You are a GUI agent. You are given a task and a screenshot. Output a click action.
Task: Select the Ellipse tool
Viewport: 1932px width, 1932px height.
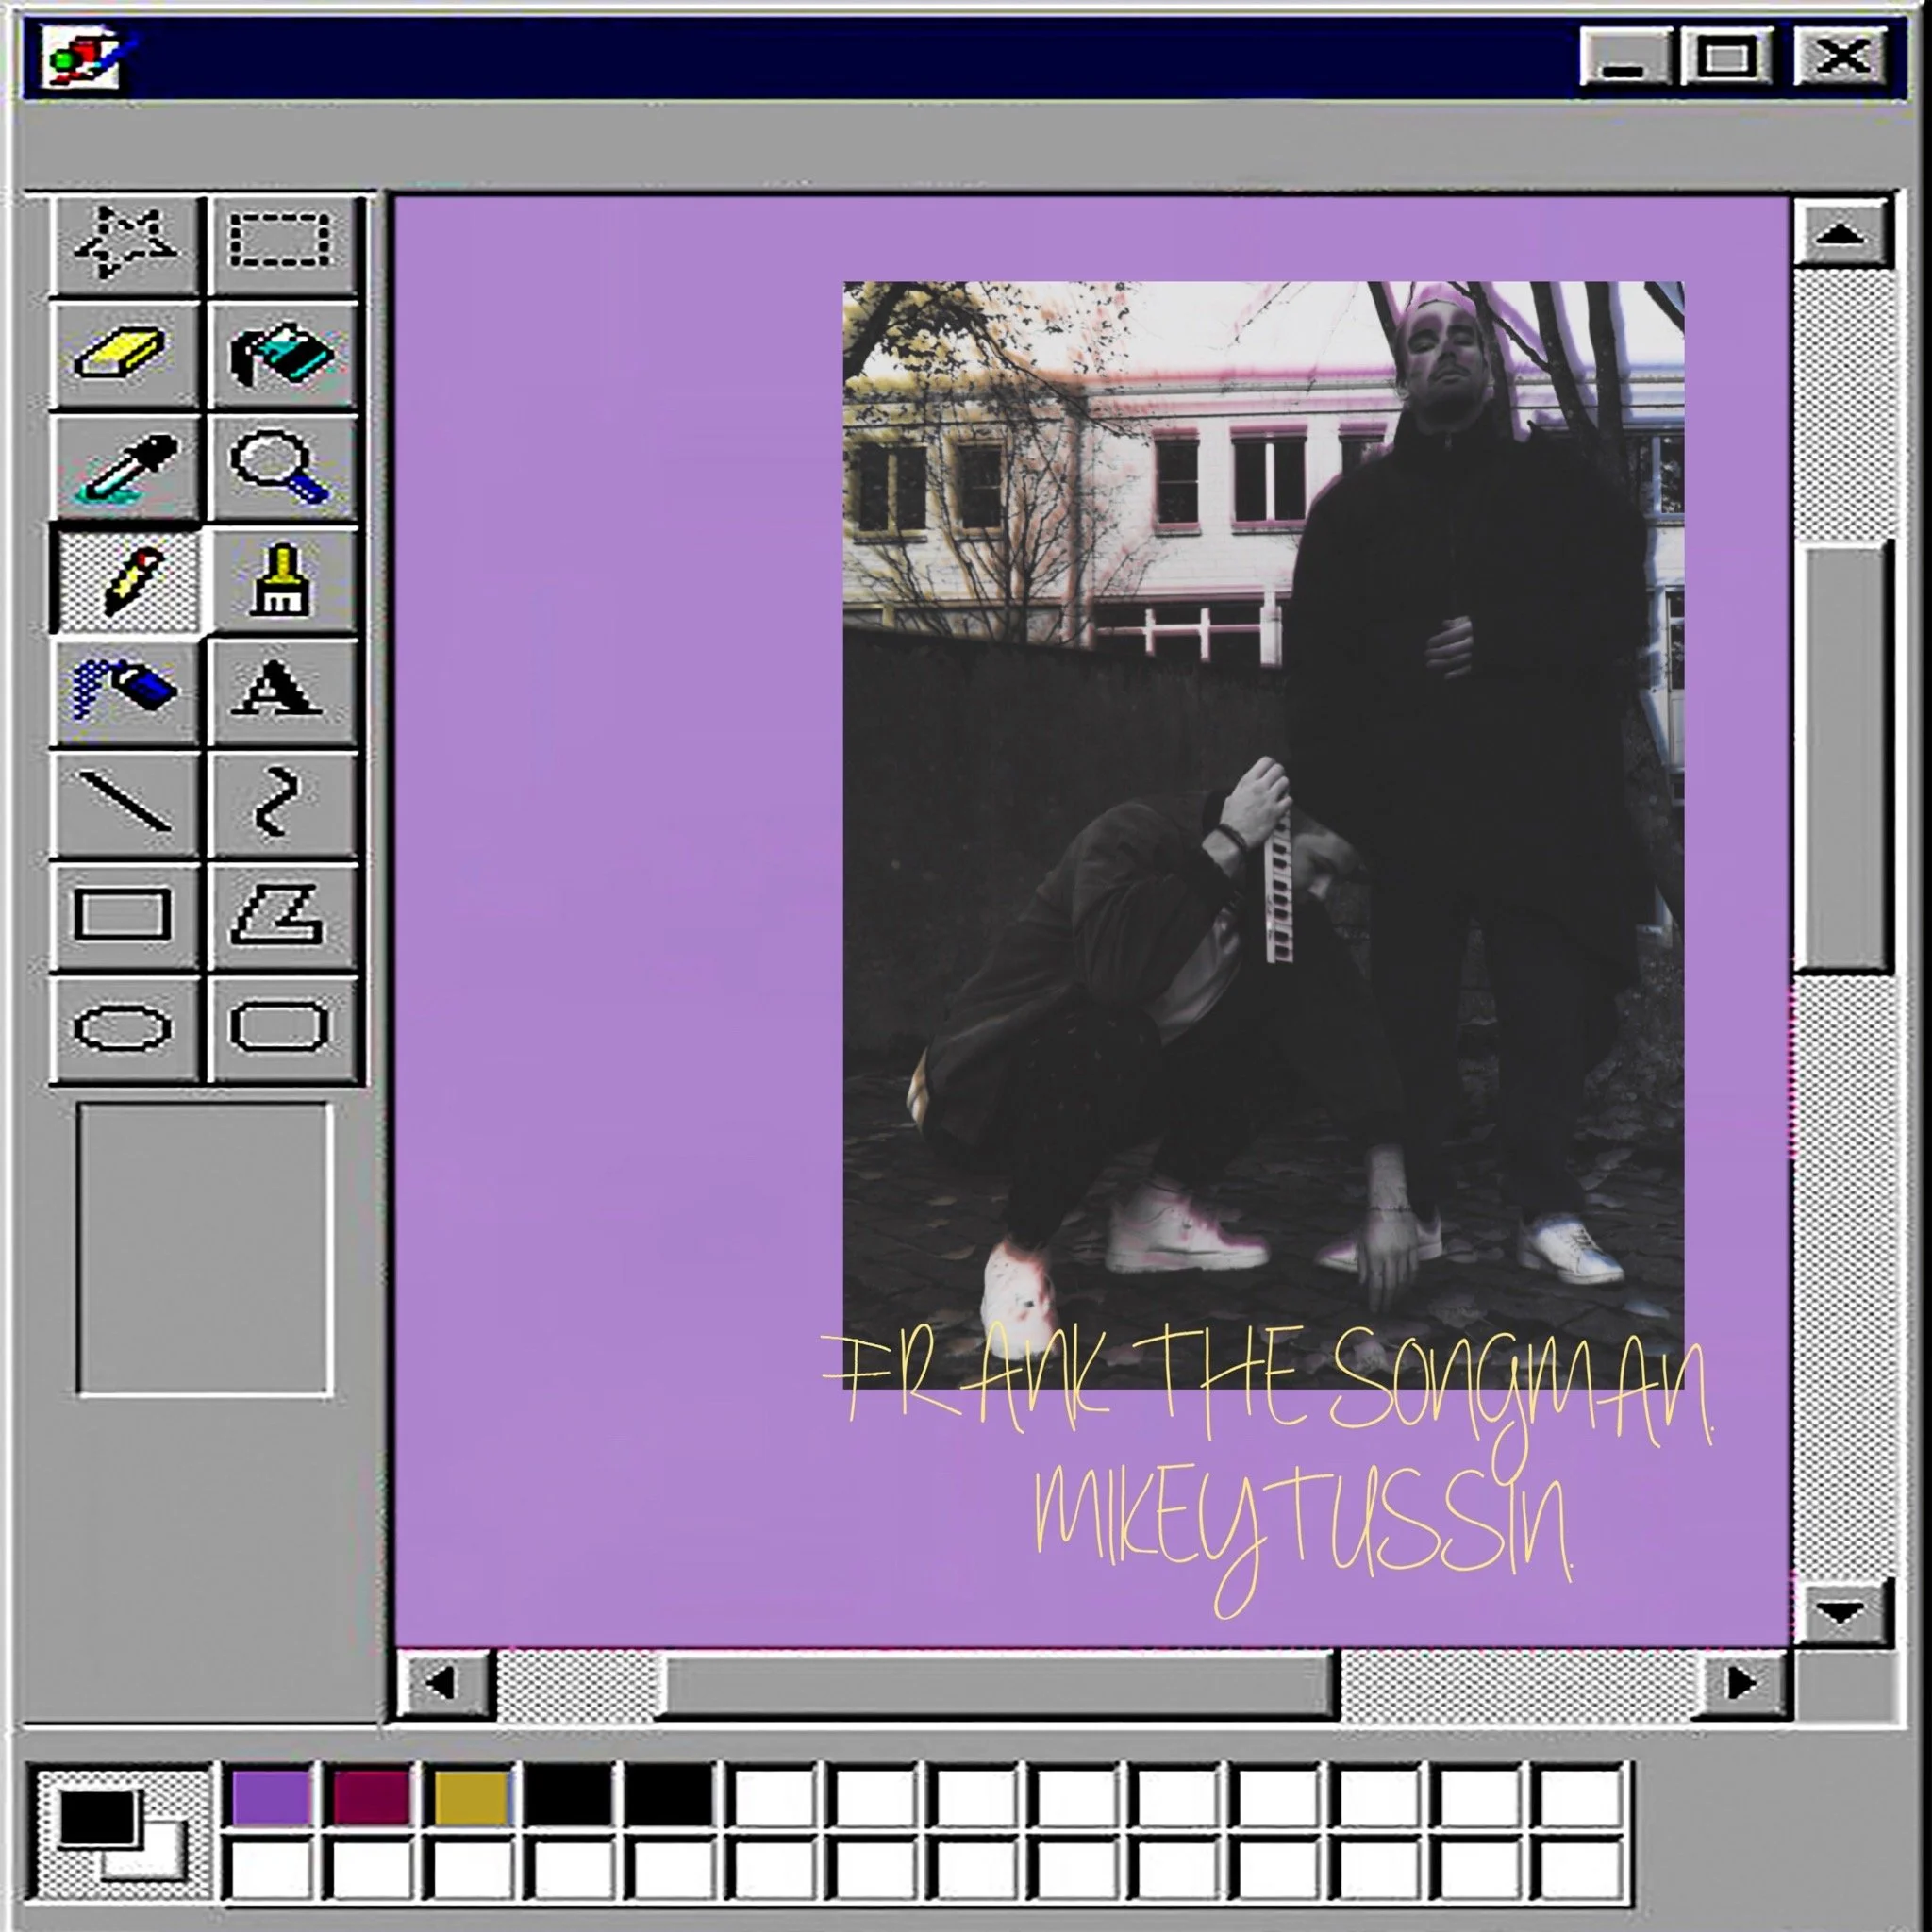point(123,1028)
